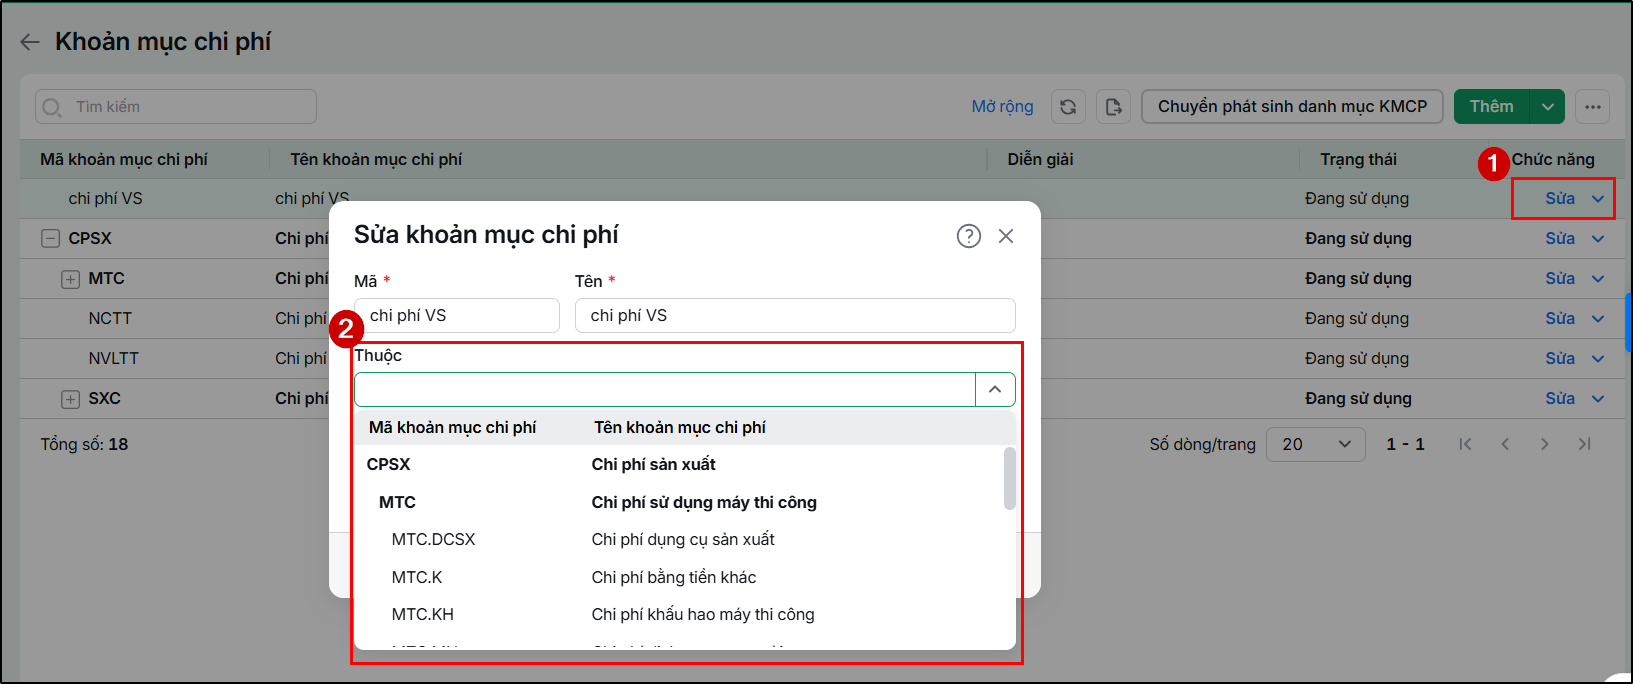Go to the last page of results
1633x684 pixels.
pyautogui.click(x=1585, y=444)
